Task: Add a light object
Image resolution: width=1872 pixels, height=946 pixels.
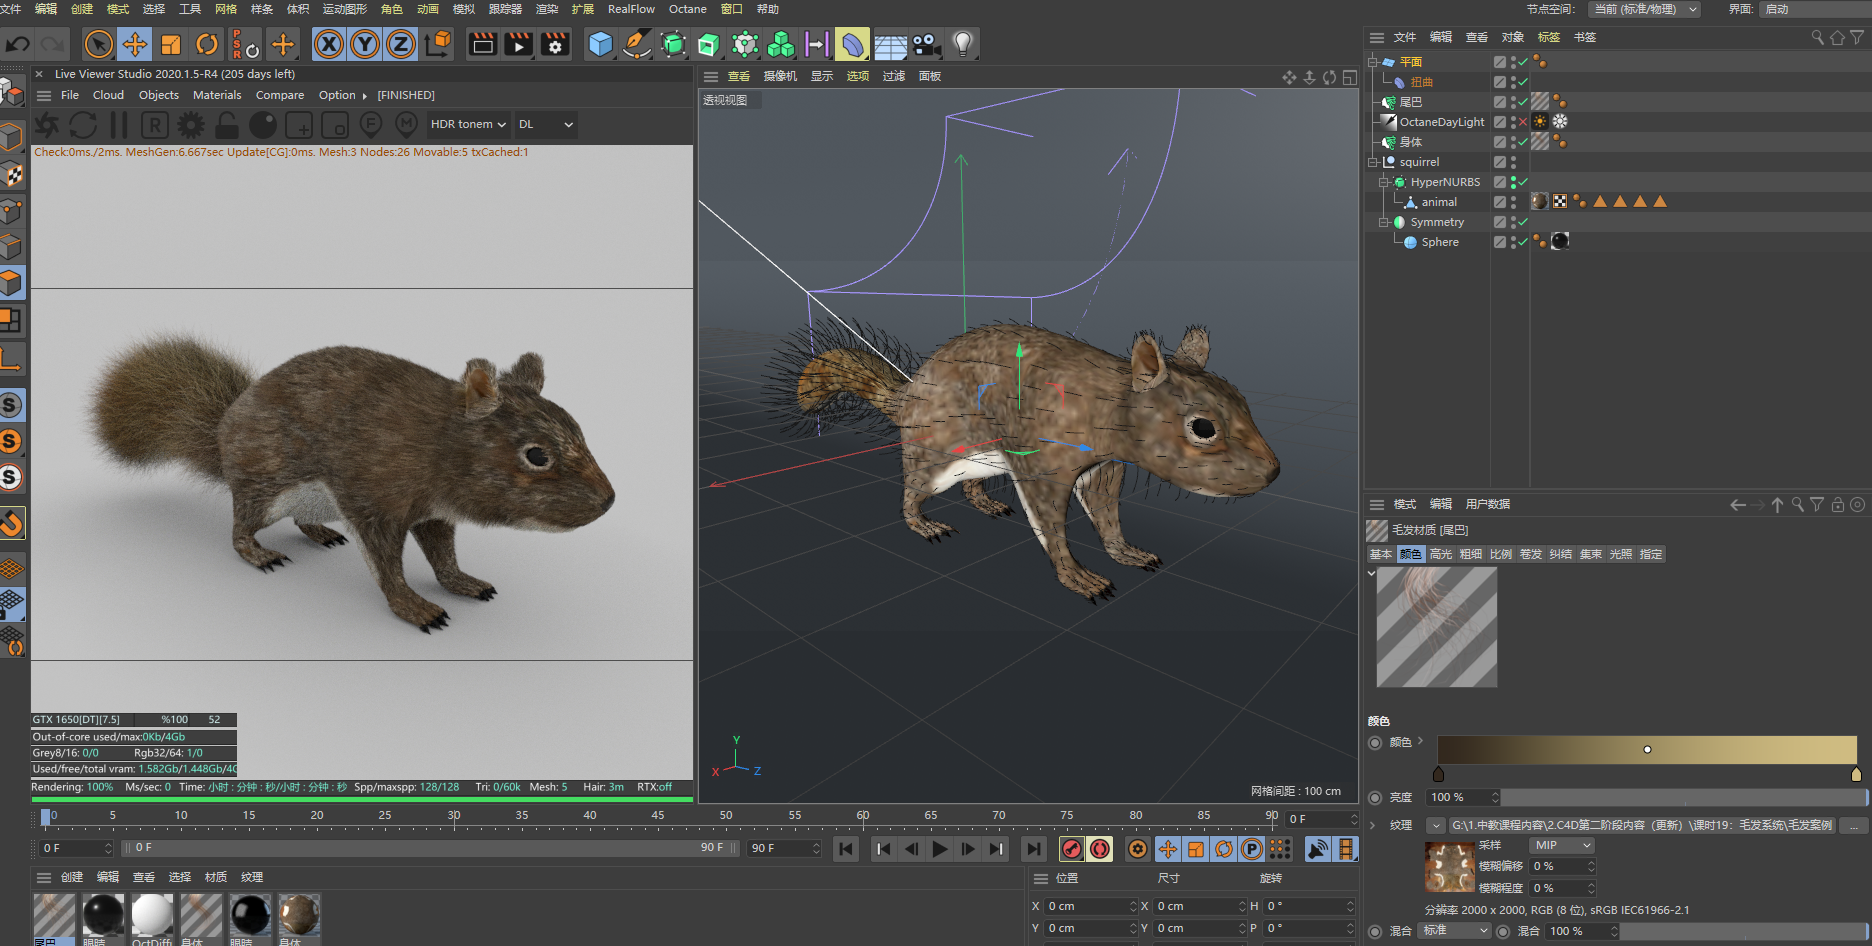Action: [962, 44]
